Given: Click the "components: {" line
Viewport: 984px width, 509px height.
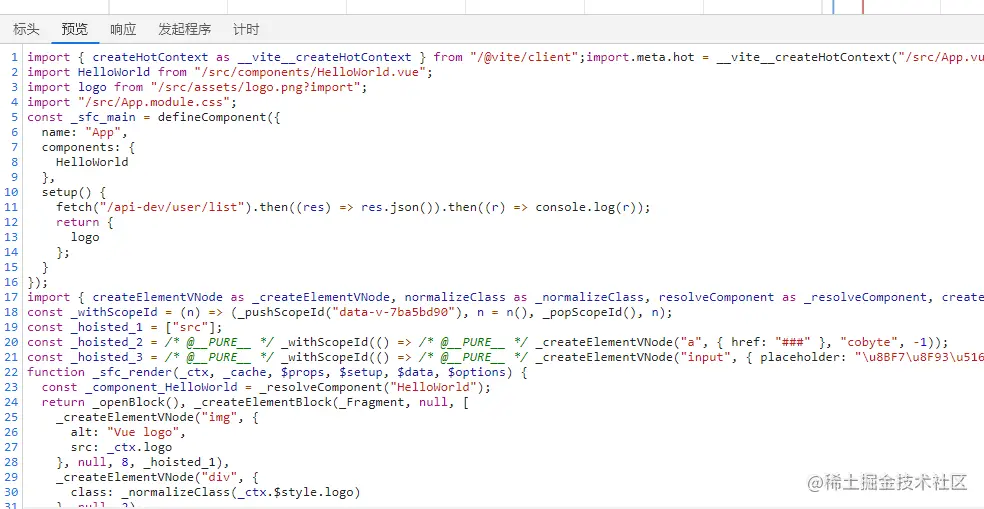Looking at the screenshot, I should coord(88,147).
